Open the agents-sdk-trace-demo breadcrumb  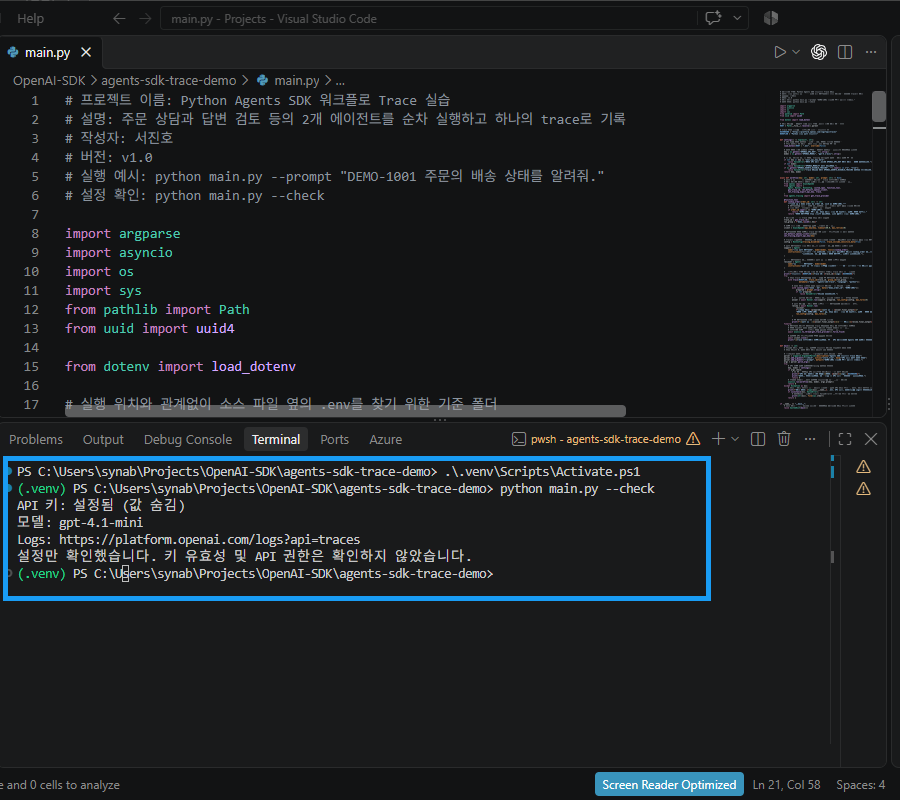coord(169,81)
